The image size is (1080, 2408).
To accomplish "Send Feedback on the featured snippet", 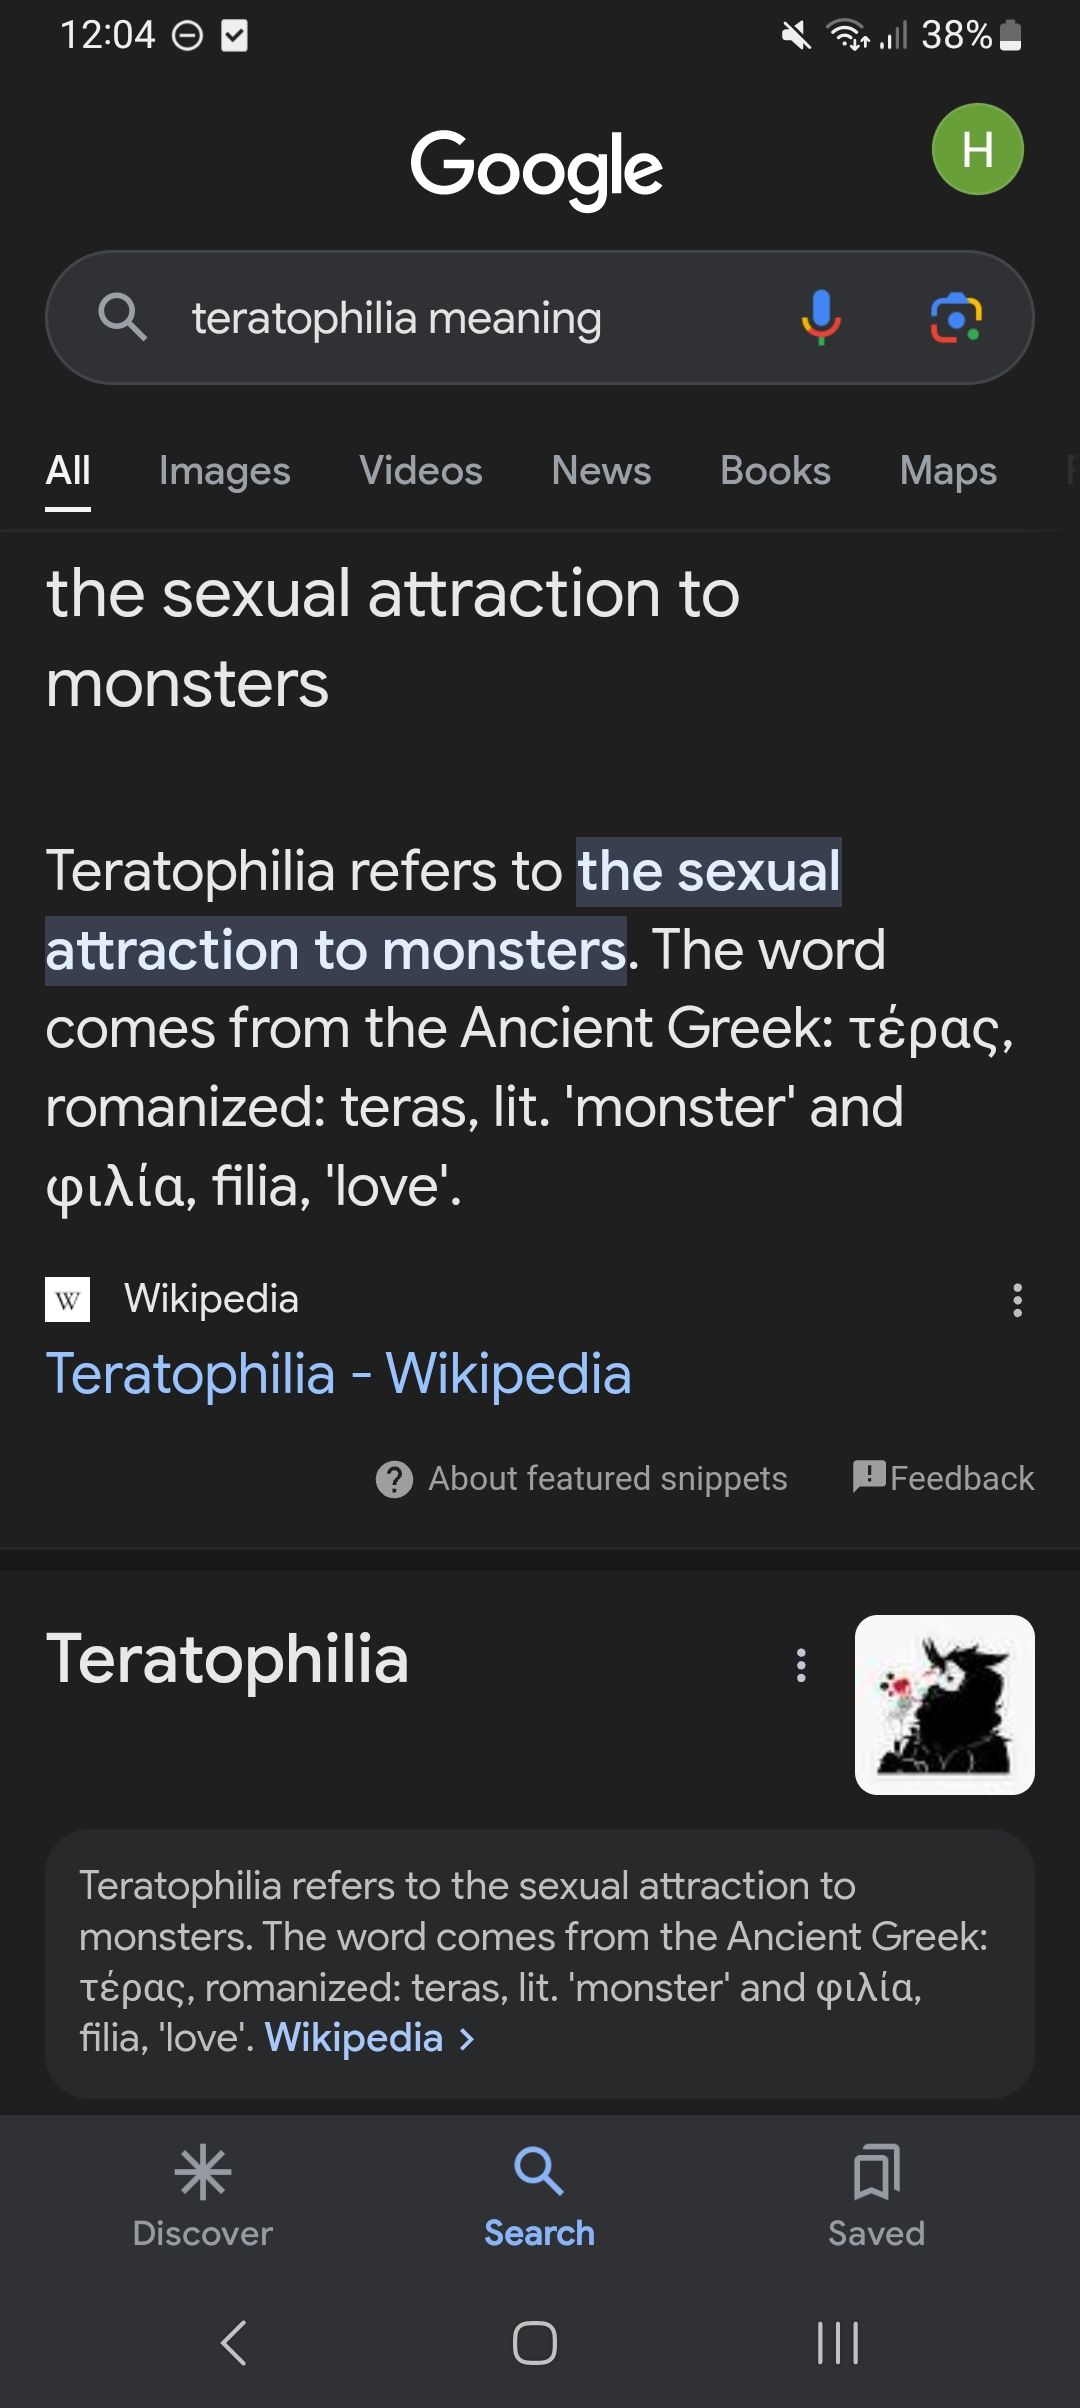I will (943, 1477).
